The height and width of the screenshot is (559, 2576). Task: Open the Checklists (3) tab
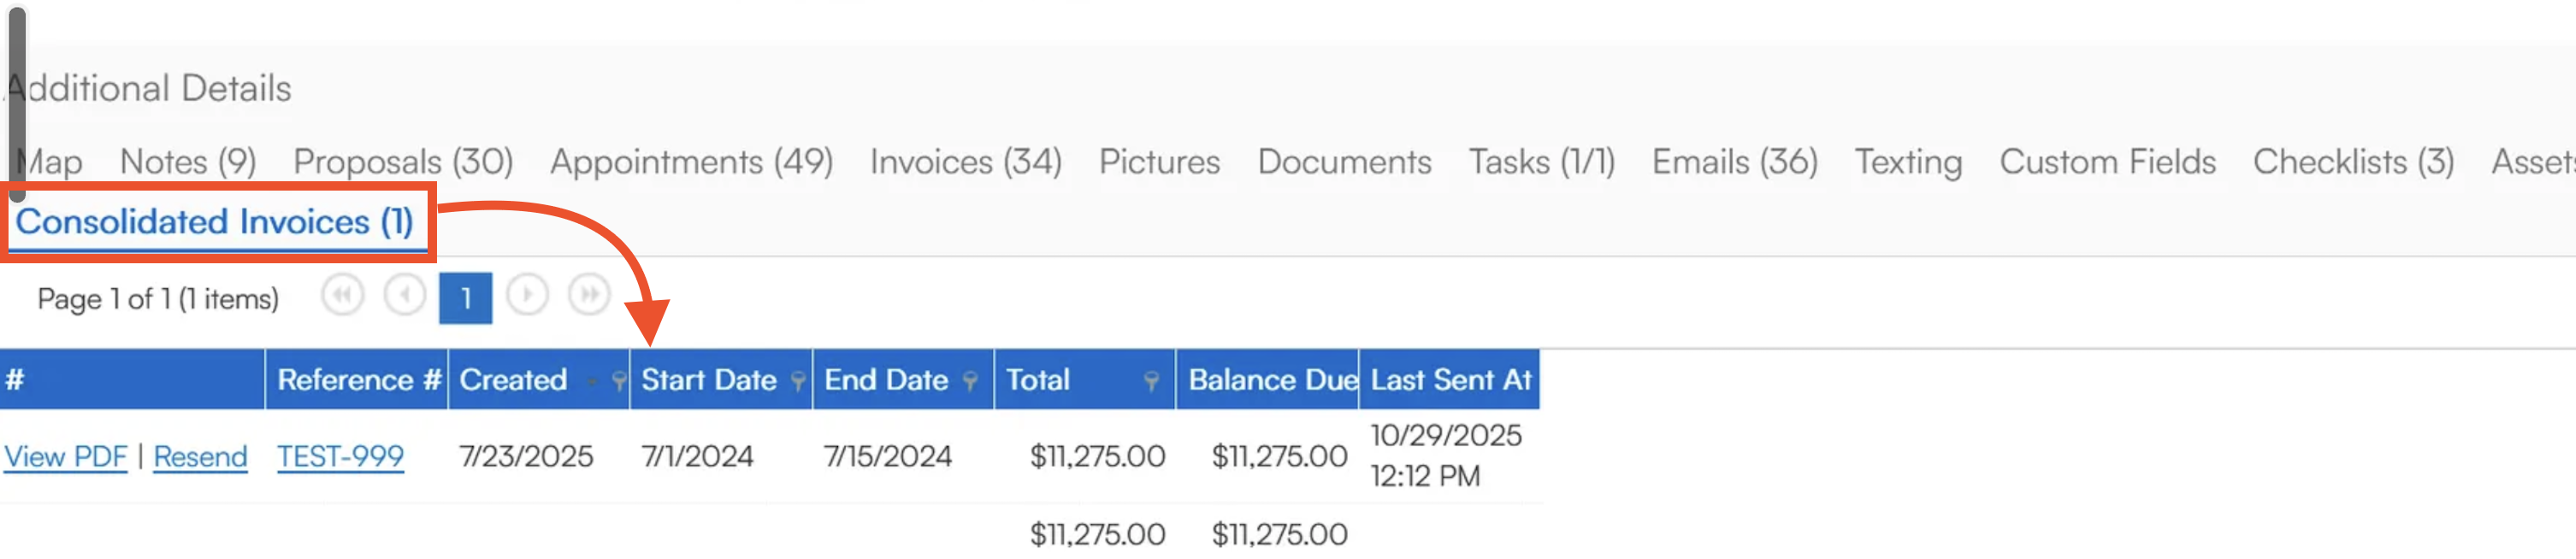[2353, 162]
